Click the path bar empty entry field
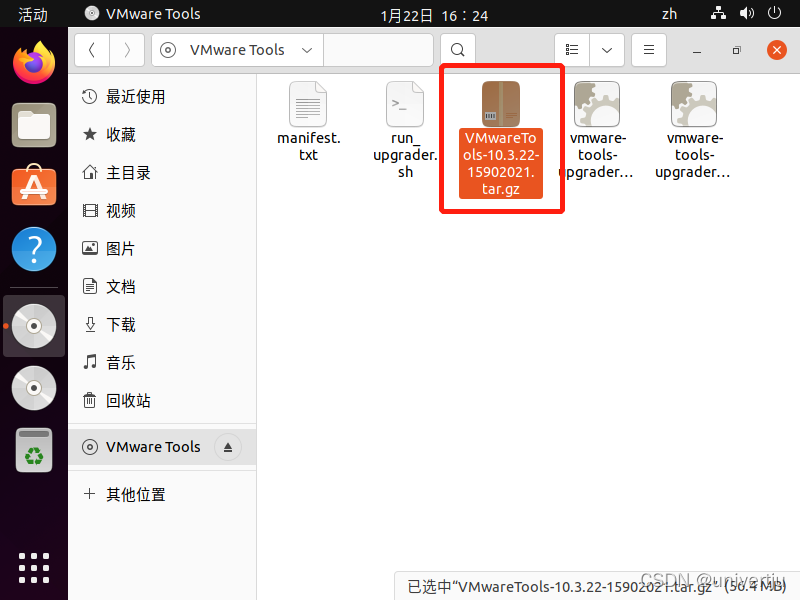 tap(378, 50)
